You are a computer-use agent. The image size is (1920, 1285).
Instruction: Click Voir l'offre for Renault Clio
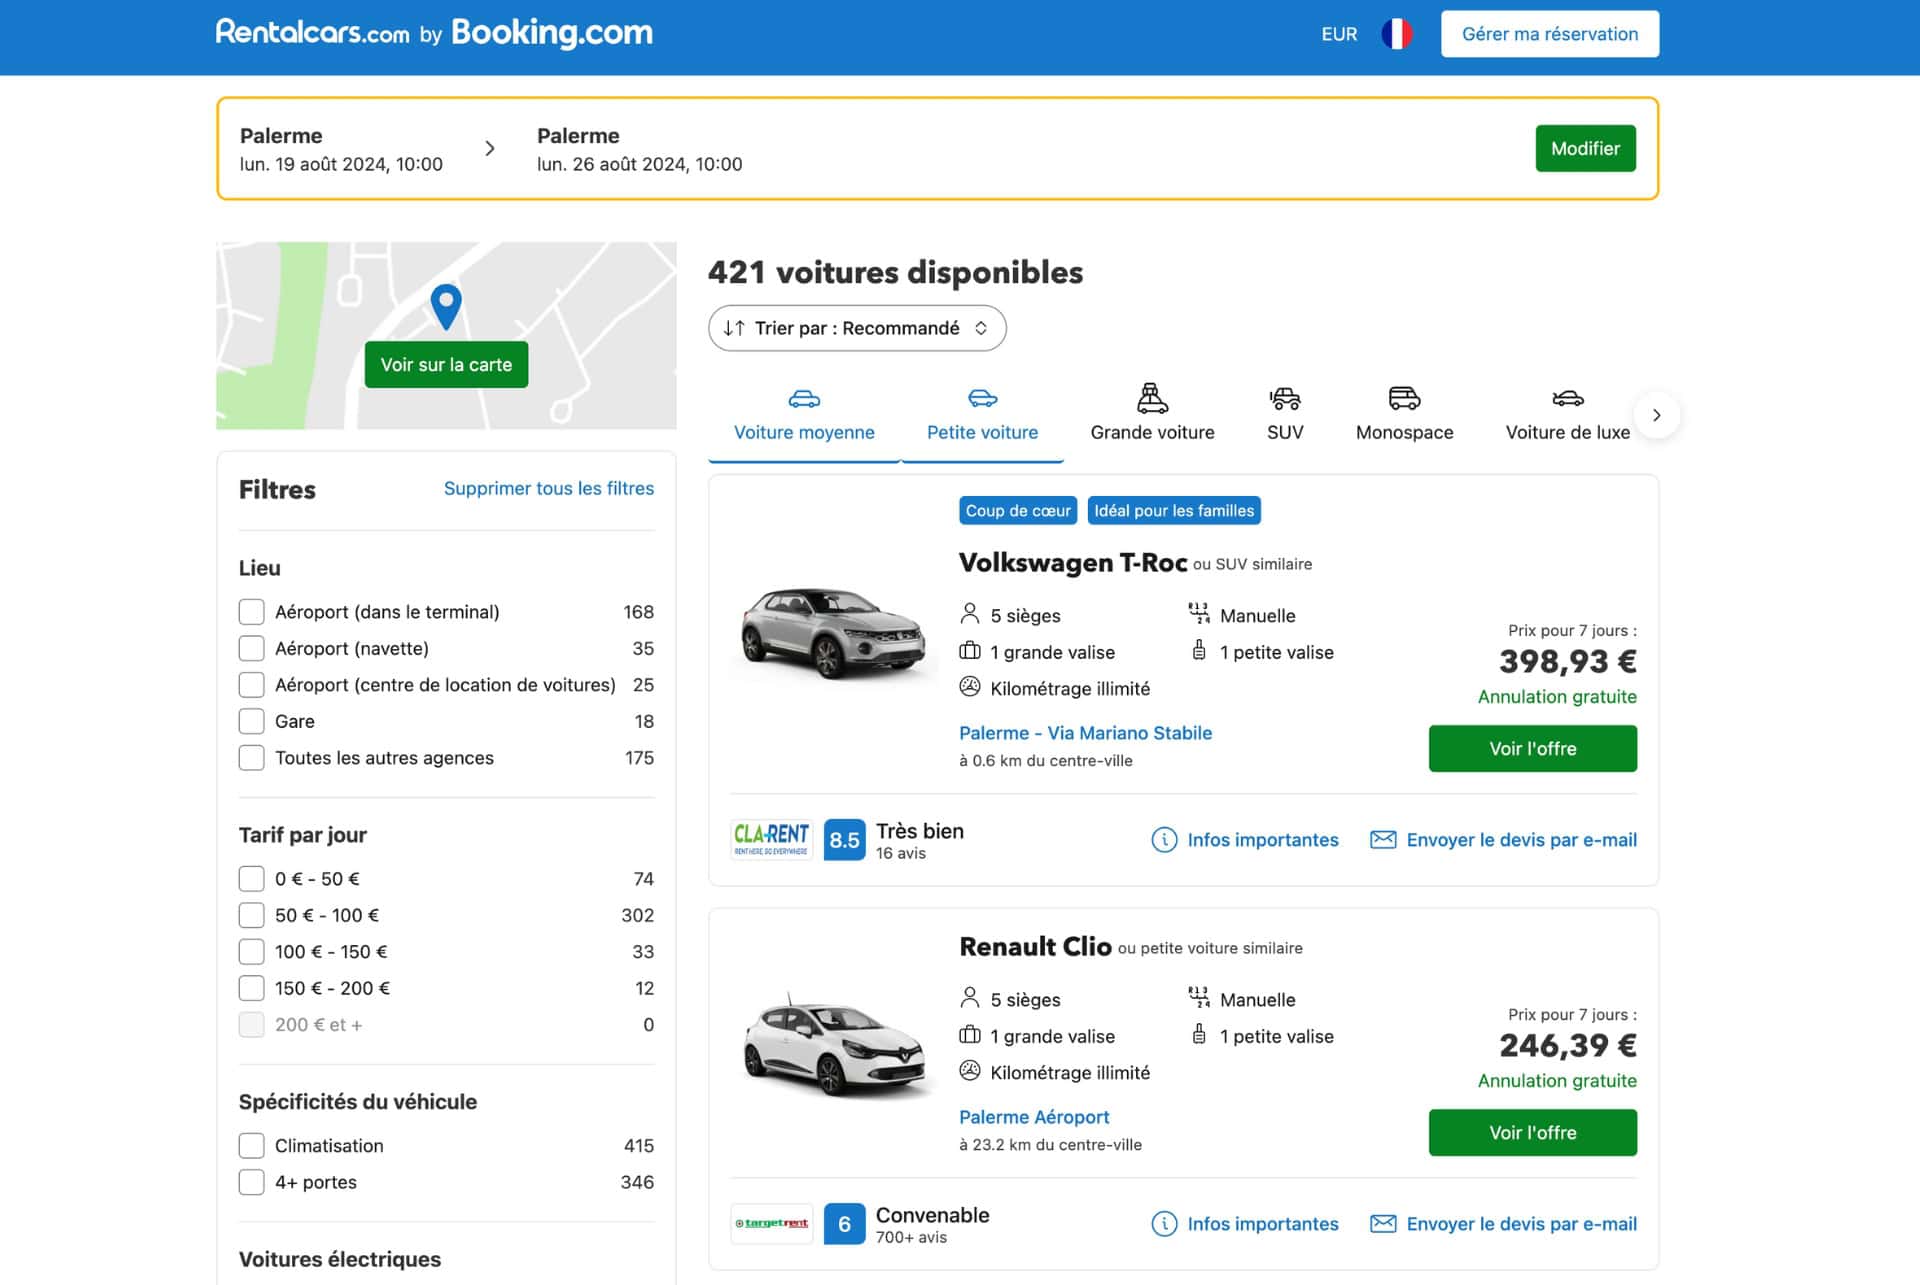[1532, 1133]
